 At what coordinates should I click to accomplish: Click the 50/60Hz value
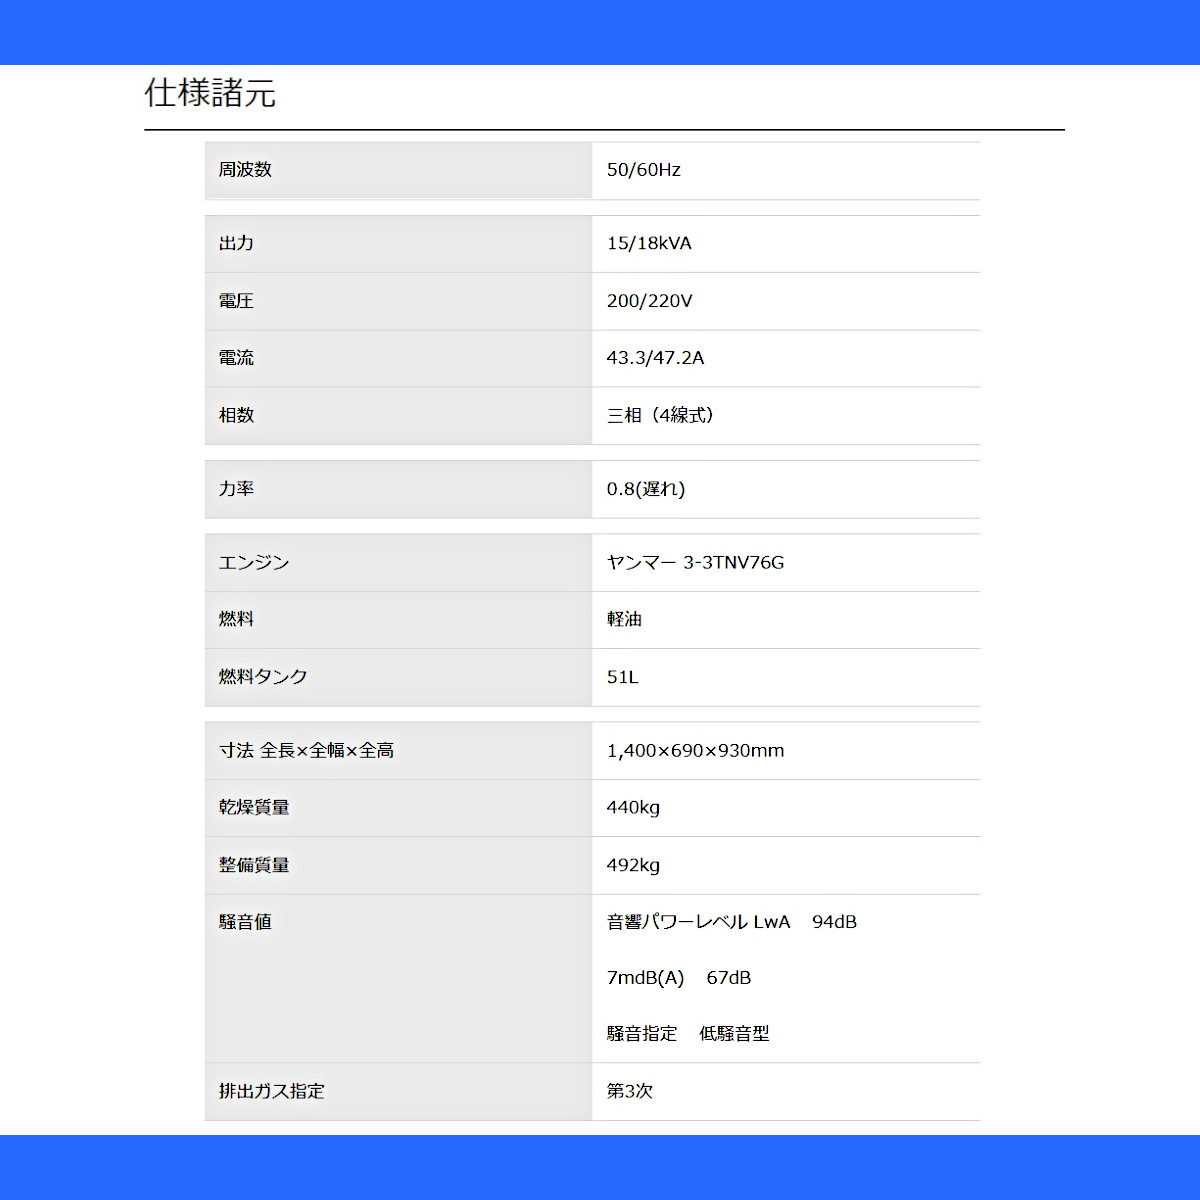pyautogui.click(x=644, y=170)
